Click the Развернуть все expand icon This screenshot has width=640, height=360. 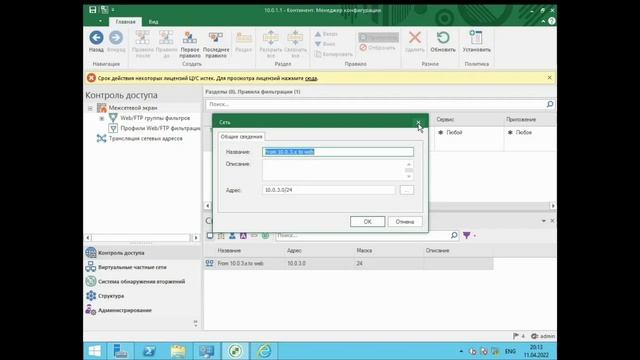coord(271,38)
